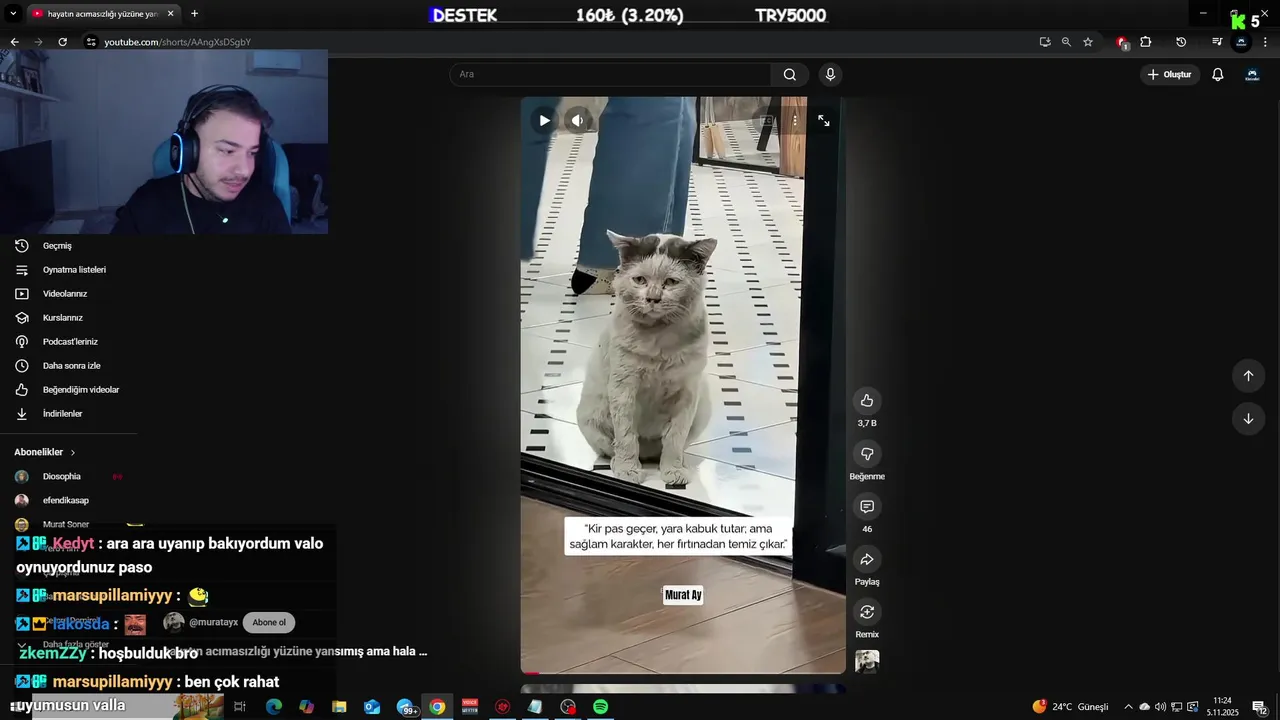1280x720 pixels.
Task: Open the Chrome extensions puzzle menu
Action: pyautogui.click(x=1146, y=42)
